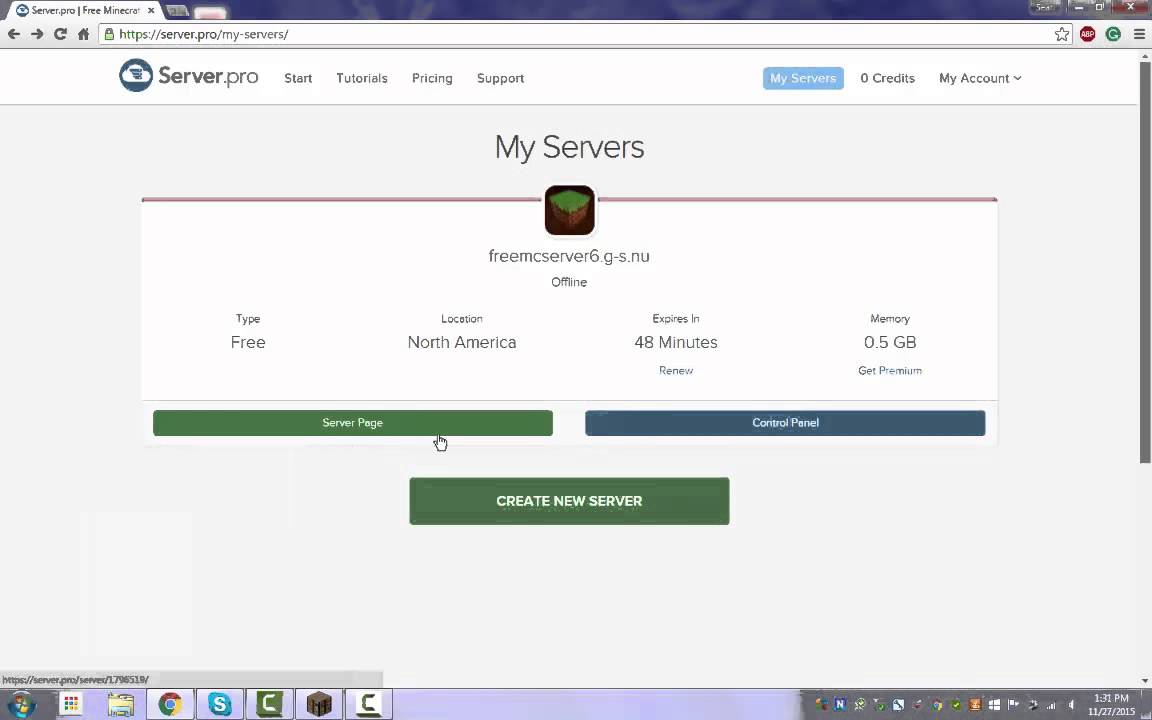
Task: Open the Chrome hamburger menu
Action: point(1139,34)
